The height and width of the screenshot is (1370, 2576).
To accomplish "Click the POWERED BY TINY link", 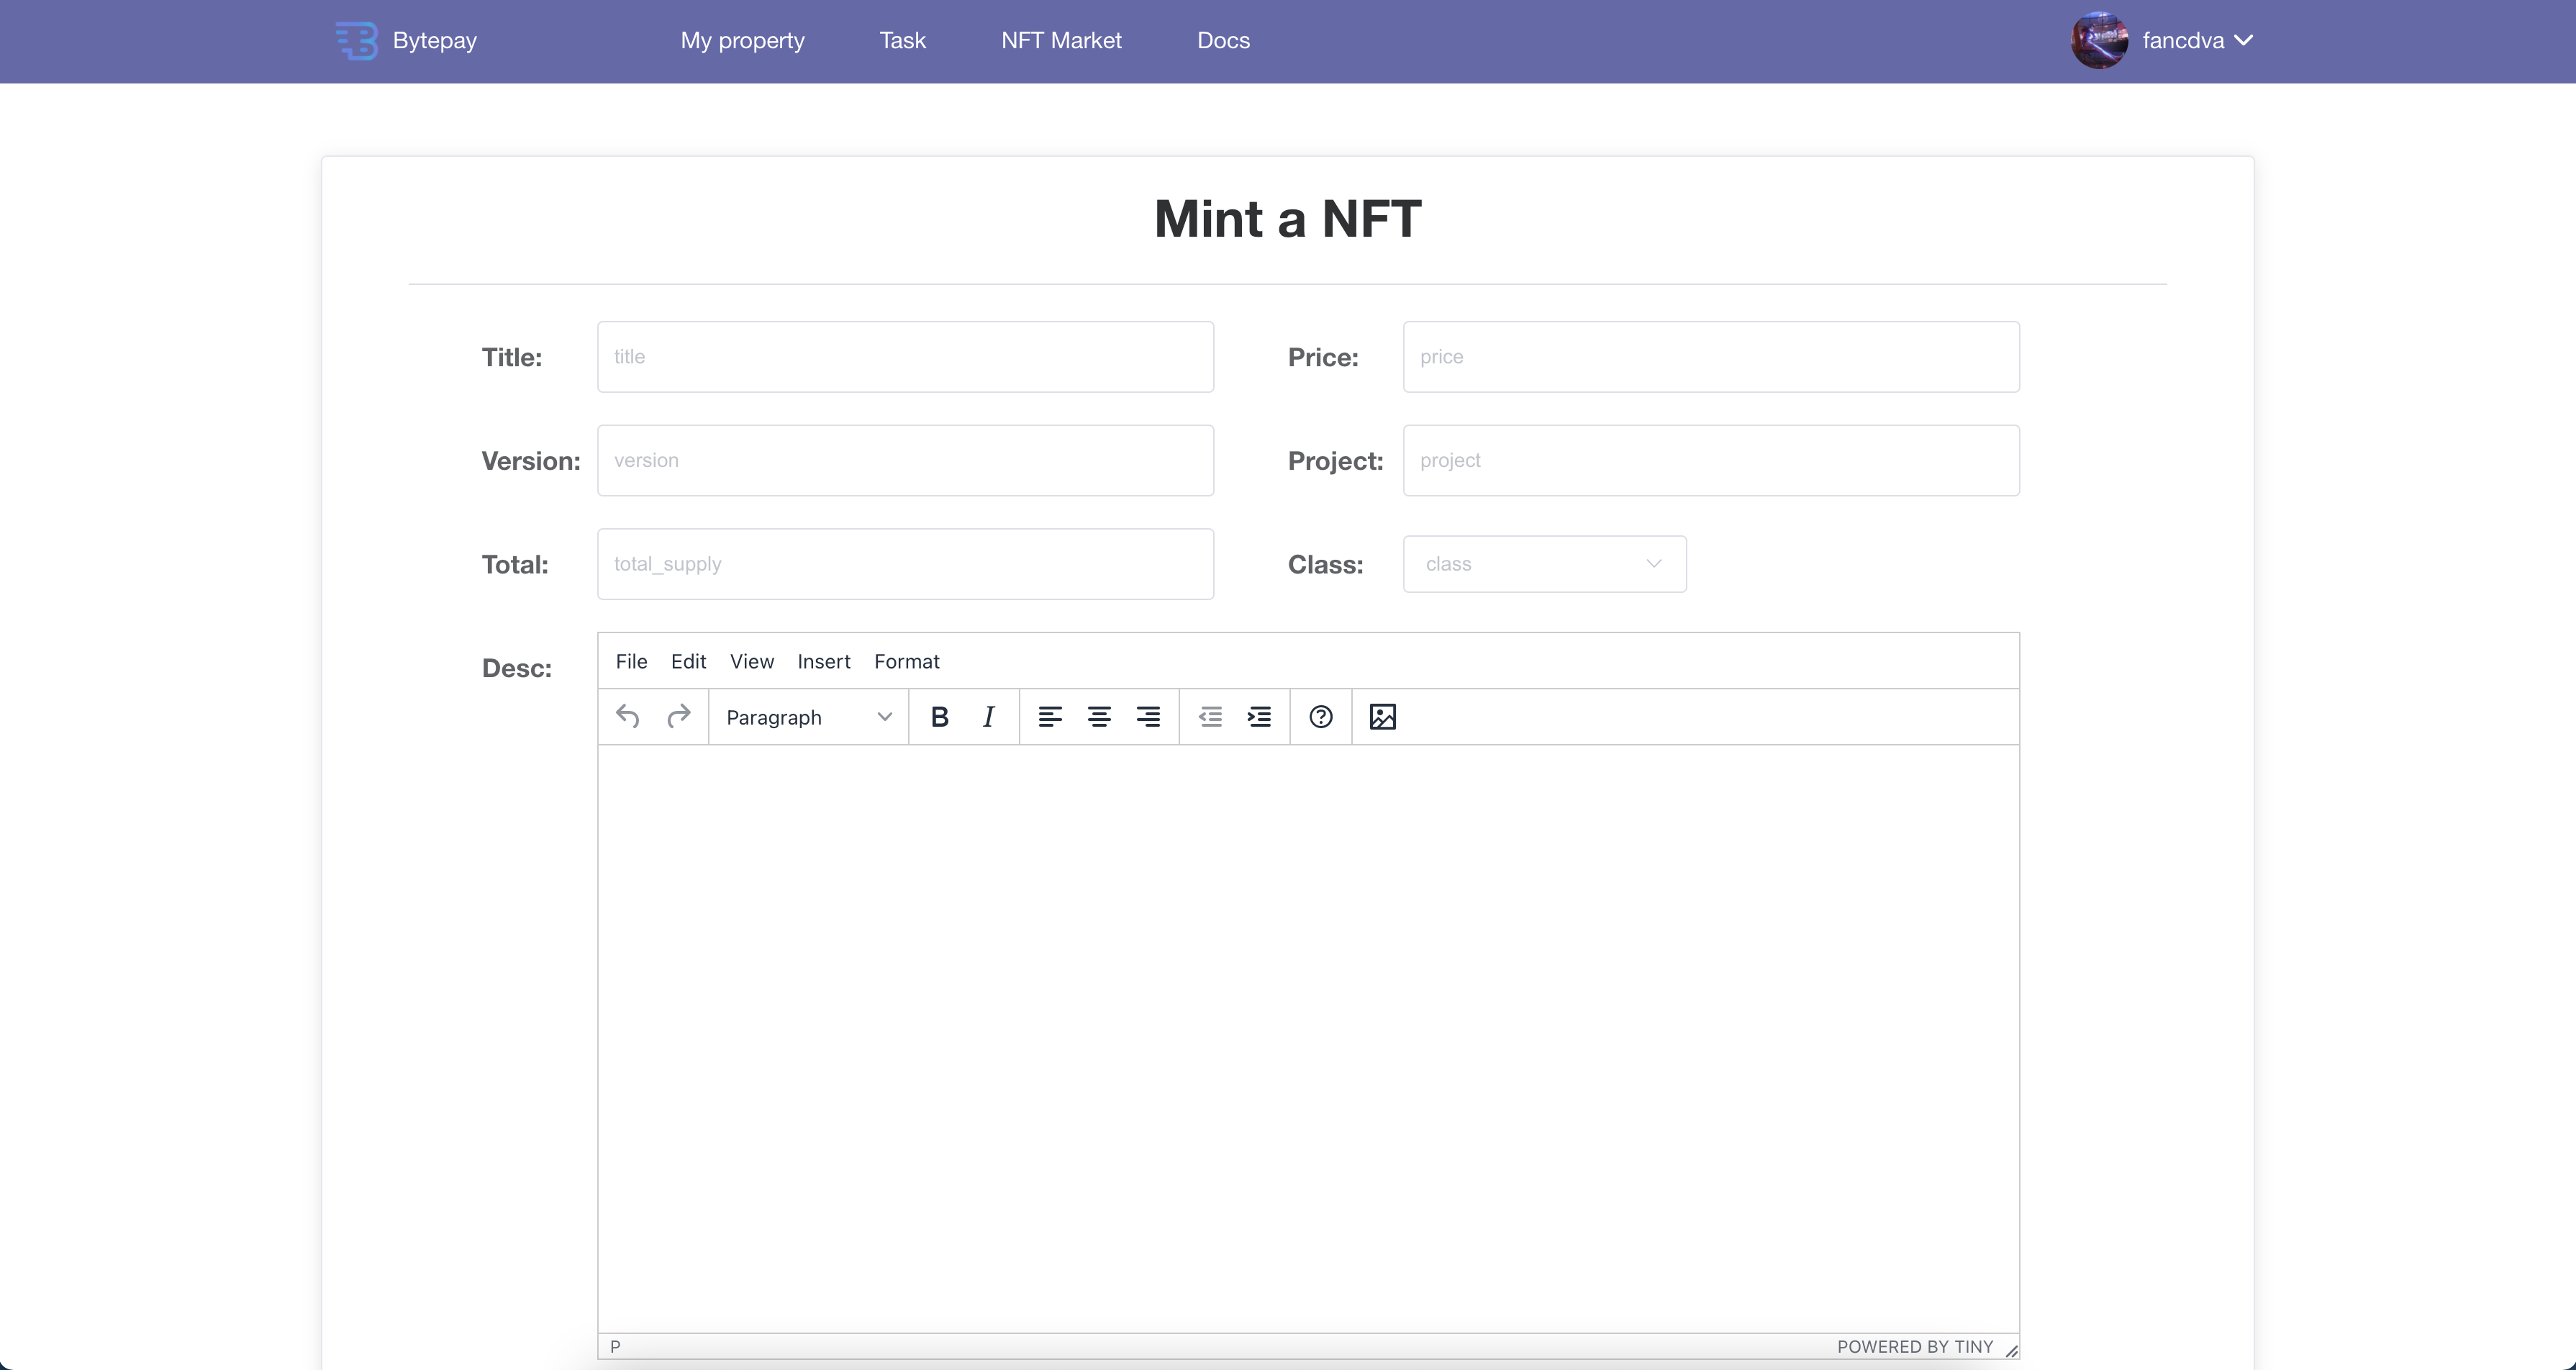I will click(x=1915, y=1347).
